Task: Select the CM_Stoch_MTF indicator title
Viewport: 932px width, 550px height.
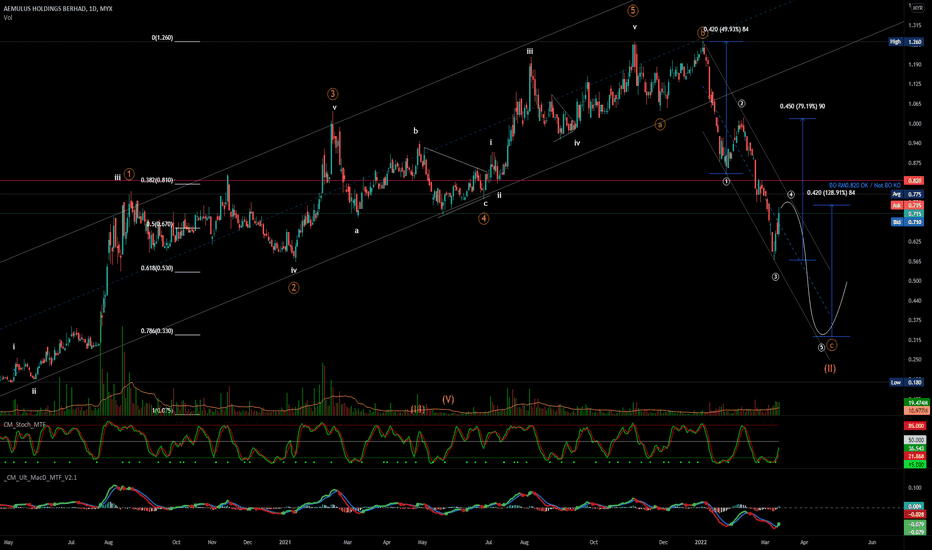Action: (x=24, y=425)
